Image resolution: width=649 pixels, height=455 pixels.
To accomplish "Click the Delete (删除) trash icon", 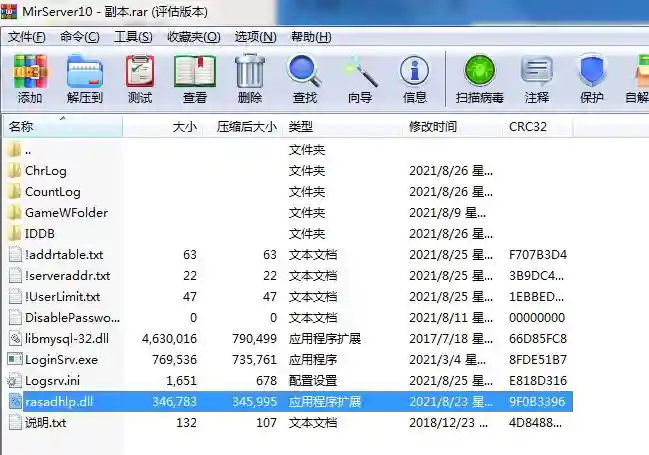I will point(250,71).
